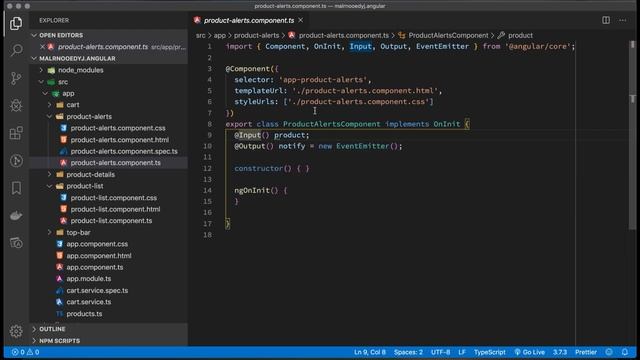Open the Bookmarks view in activity bar

pos(16,188)
